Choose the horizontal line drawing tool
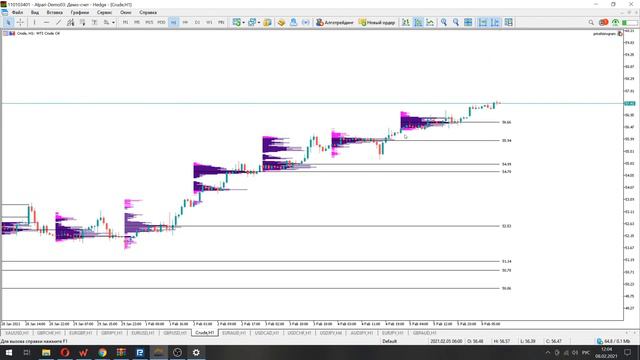Viewport: 640px width, 360px height. 46,22
